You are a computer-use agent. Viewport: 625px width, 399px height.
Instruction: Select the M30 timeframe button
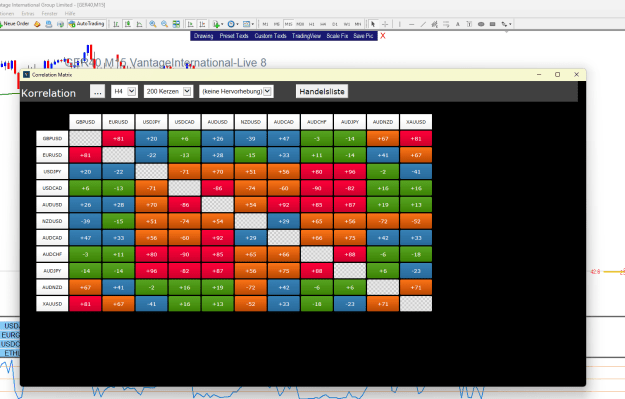click(300, 24)
